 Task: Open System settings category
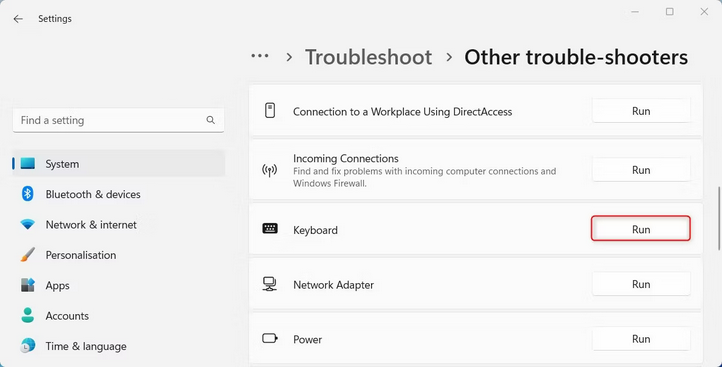[119, 164]
